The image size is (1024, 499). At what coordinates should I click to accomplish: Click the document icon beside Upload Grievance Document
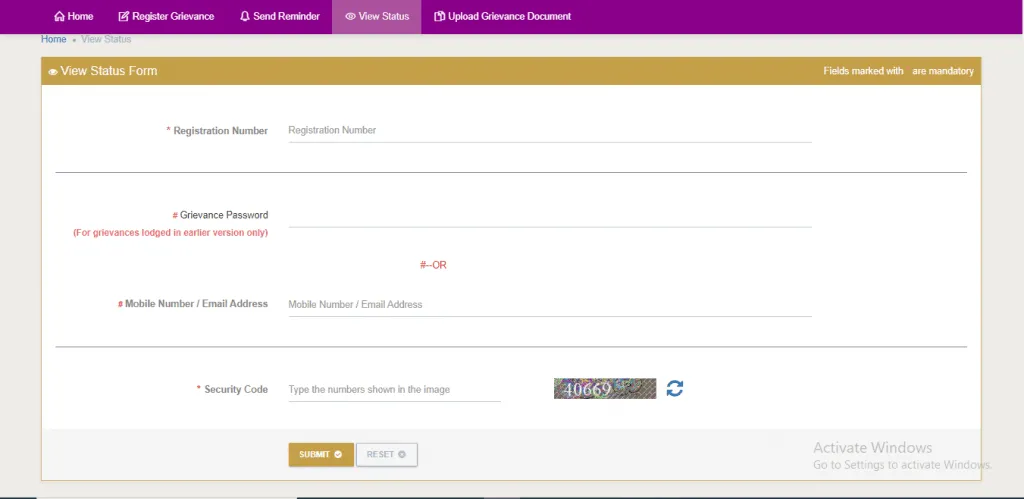(x=439, y=17)
